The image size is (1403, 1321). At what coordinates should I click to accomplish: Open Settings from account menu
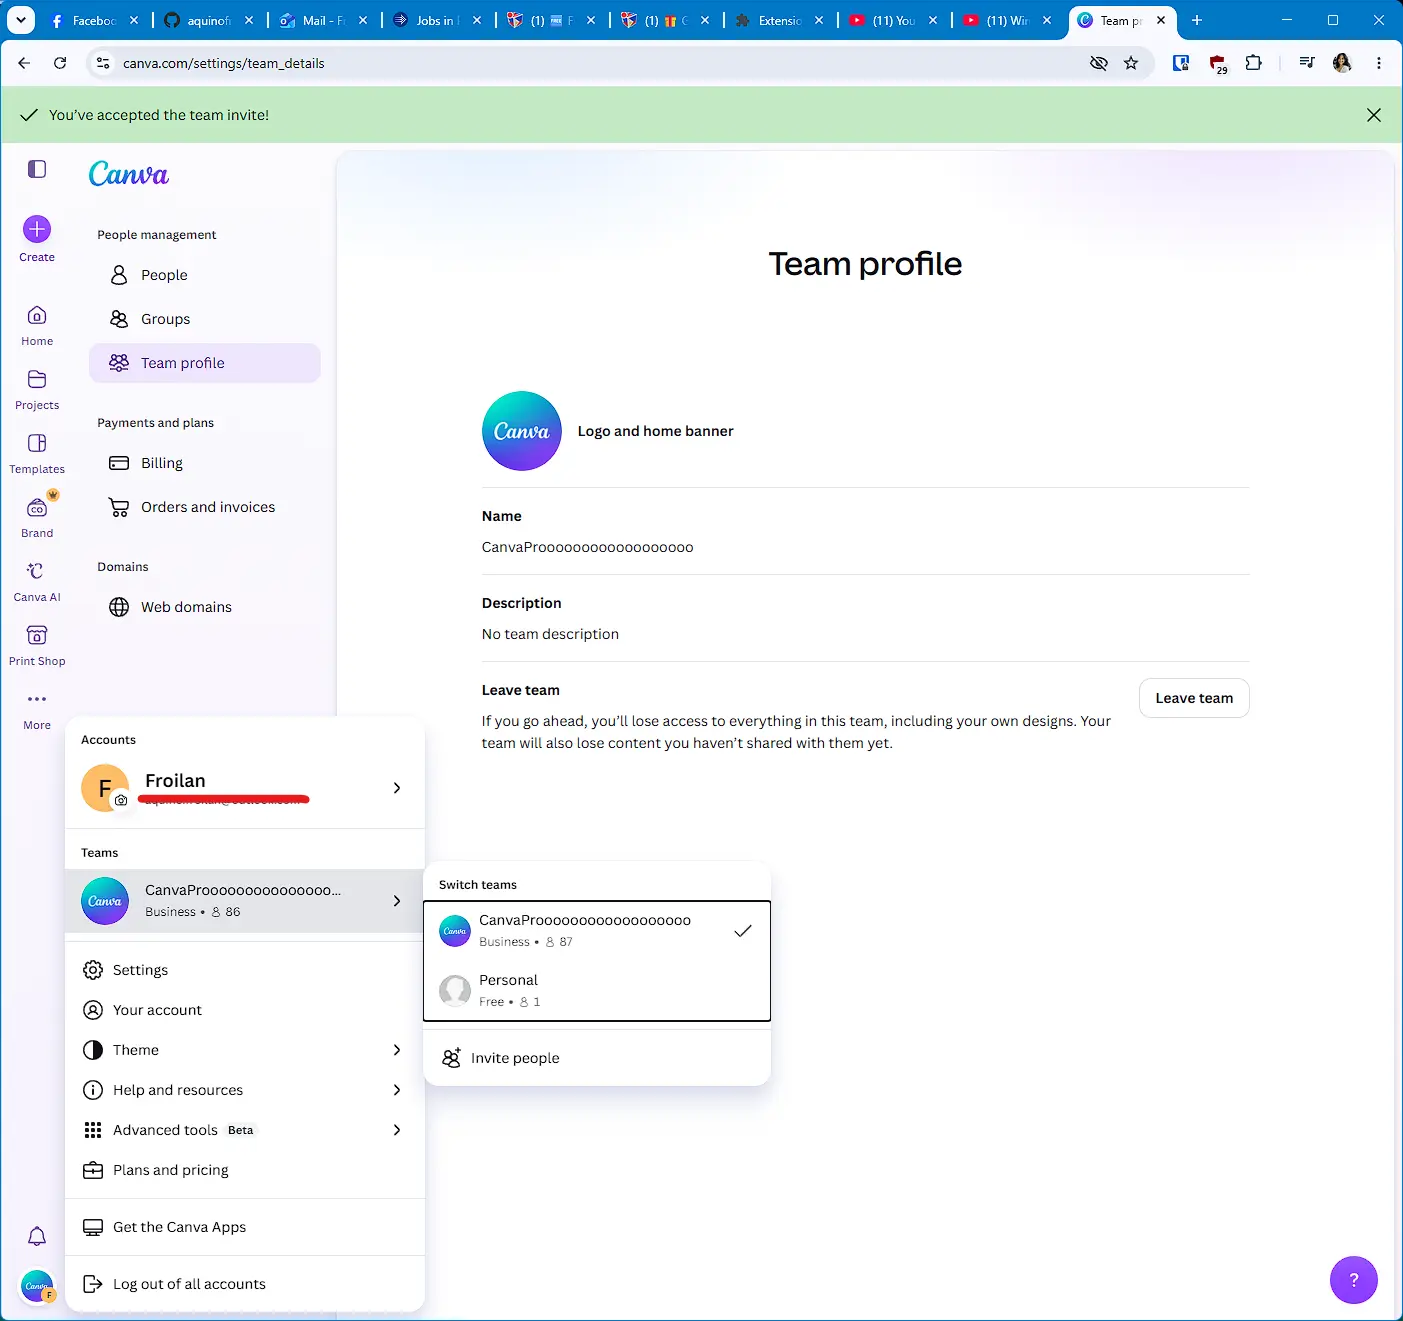click(245, 970)
